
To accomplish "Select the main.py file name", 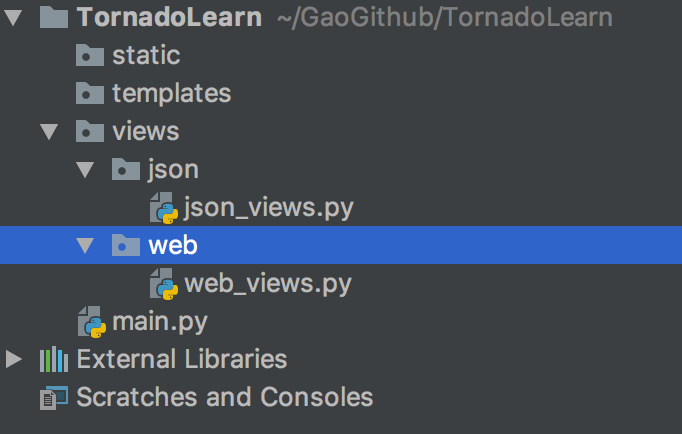I will pyautogui.click(x=161, y=321).
